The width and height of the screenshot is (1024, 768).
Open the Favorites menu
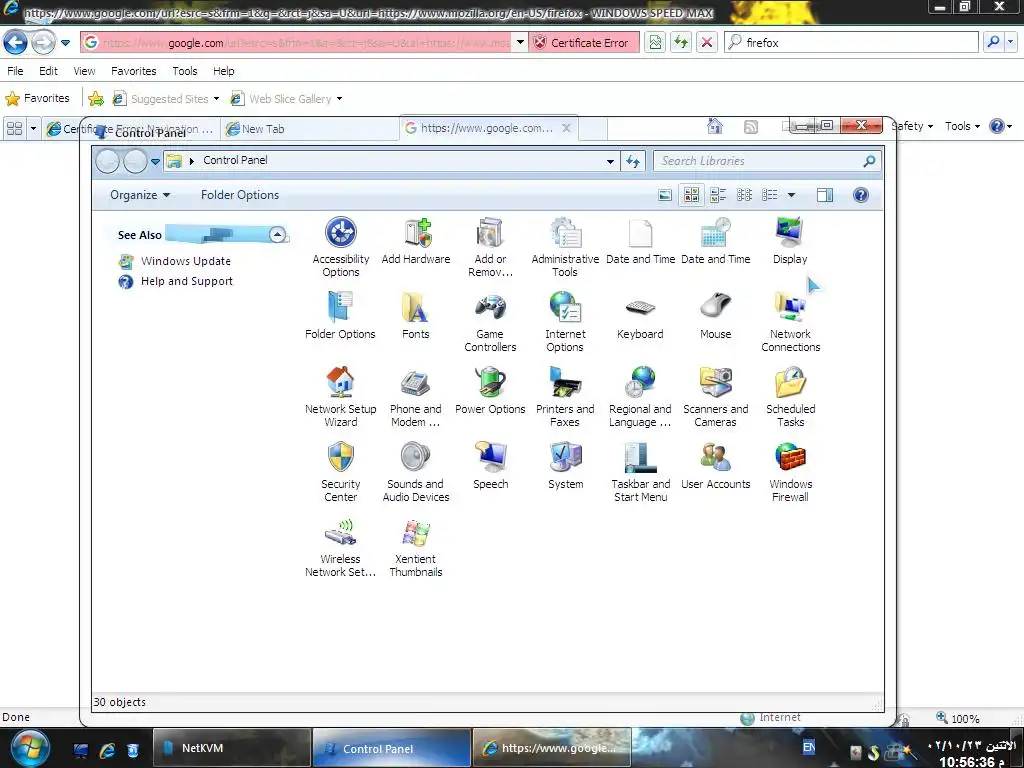point(134,71)
